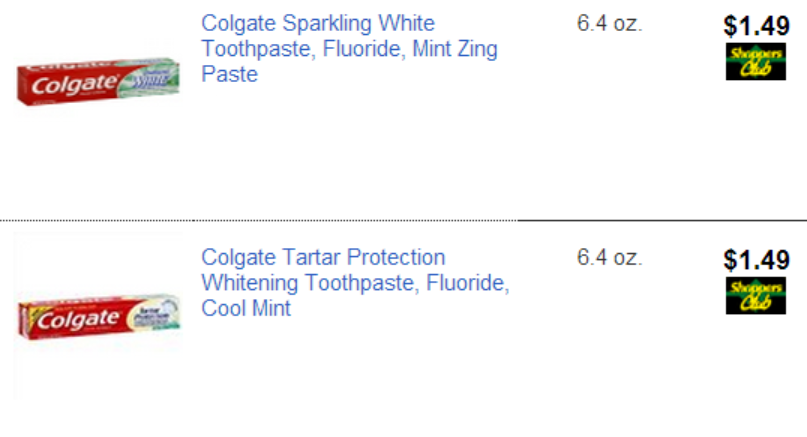Click "Whitening Toothpaste, Fluoride," link line
The width and height of the screenshot is (807, 437).
point(355,283)
